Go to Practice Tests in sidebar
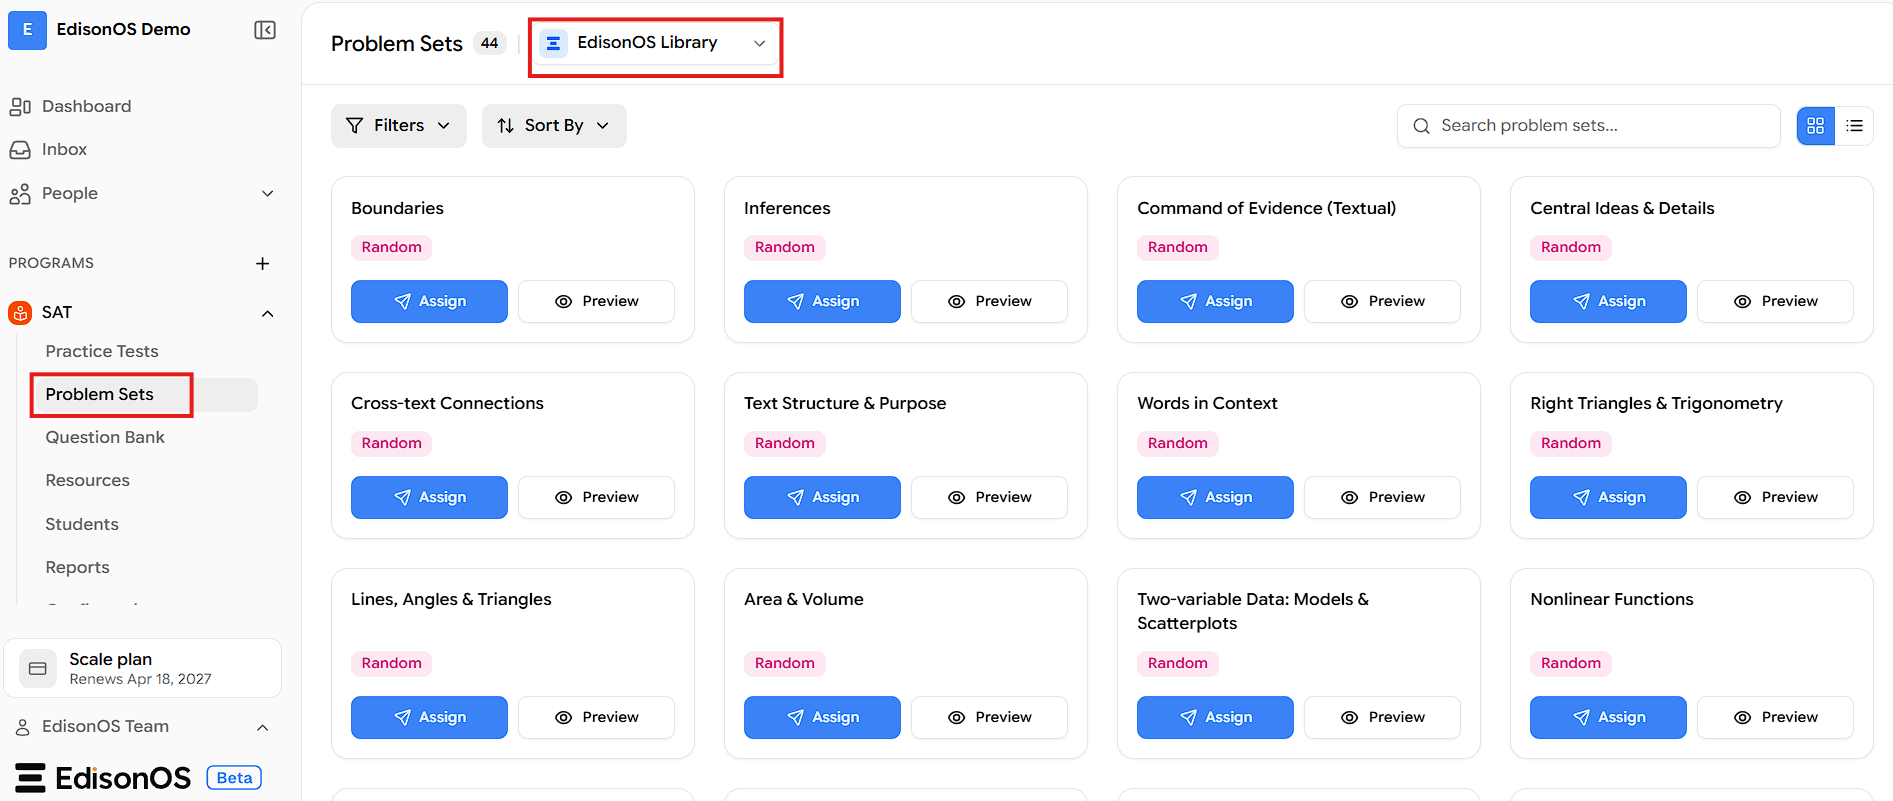The width and height of the screenshot is (1893, 801). [102, 351]
